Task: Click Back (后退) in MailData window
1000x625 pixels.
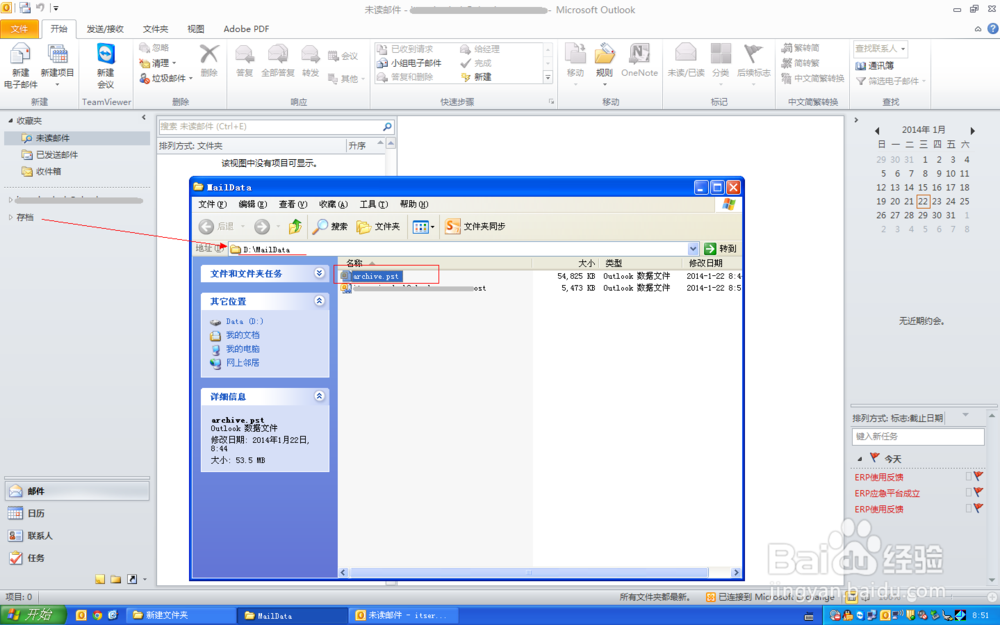Action: point(217,226)
